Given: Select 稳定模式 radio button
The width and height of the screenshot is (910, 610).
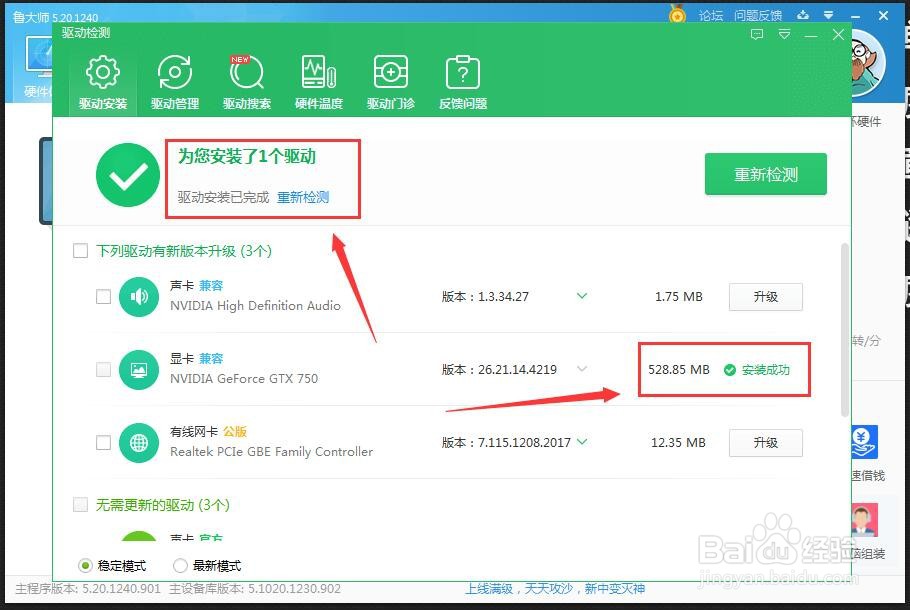Looking at the screenshot, I should pos(85,565).
